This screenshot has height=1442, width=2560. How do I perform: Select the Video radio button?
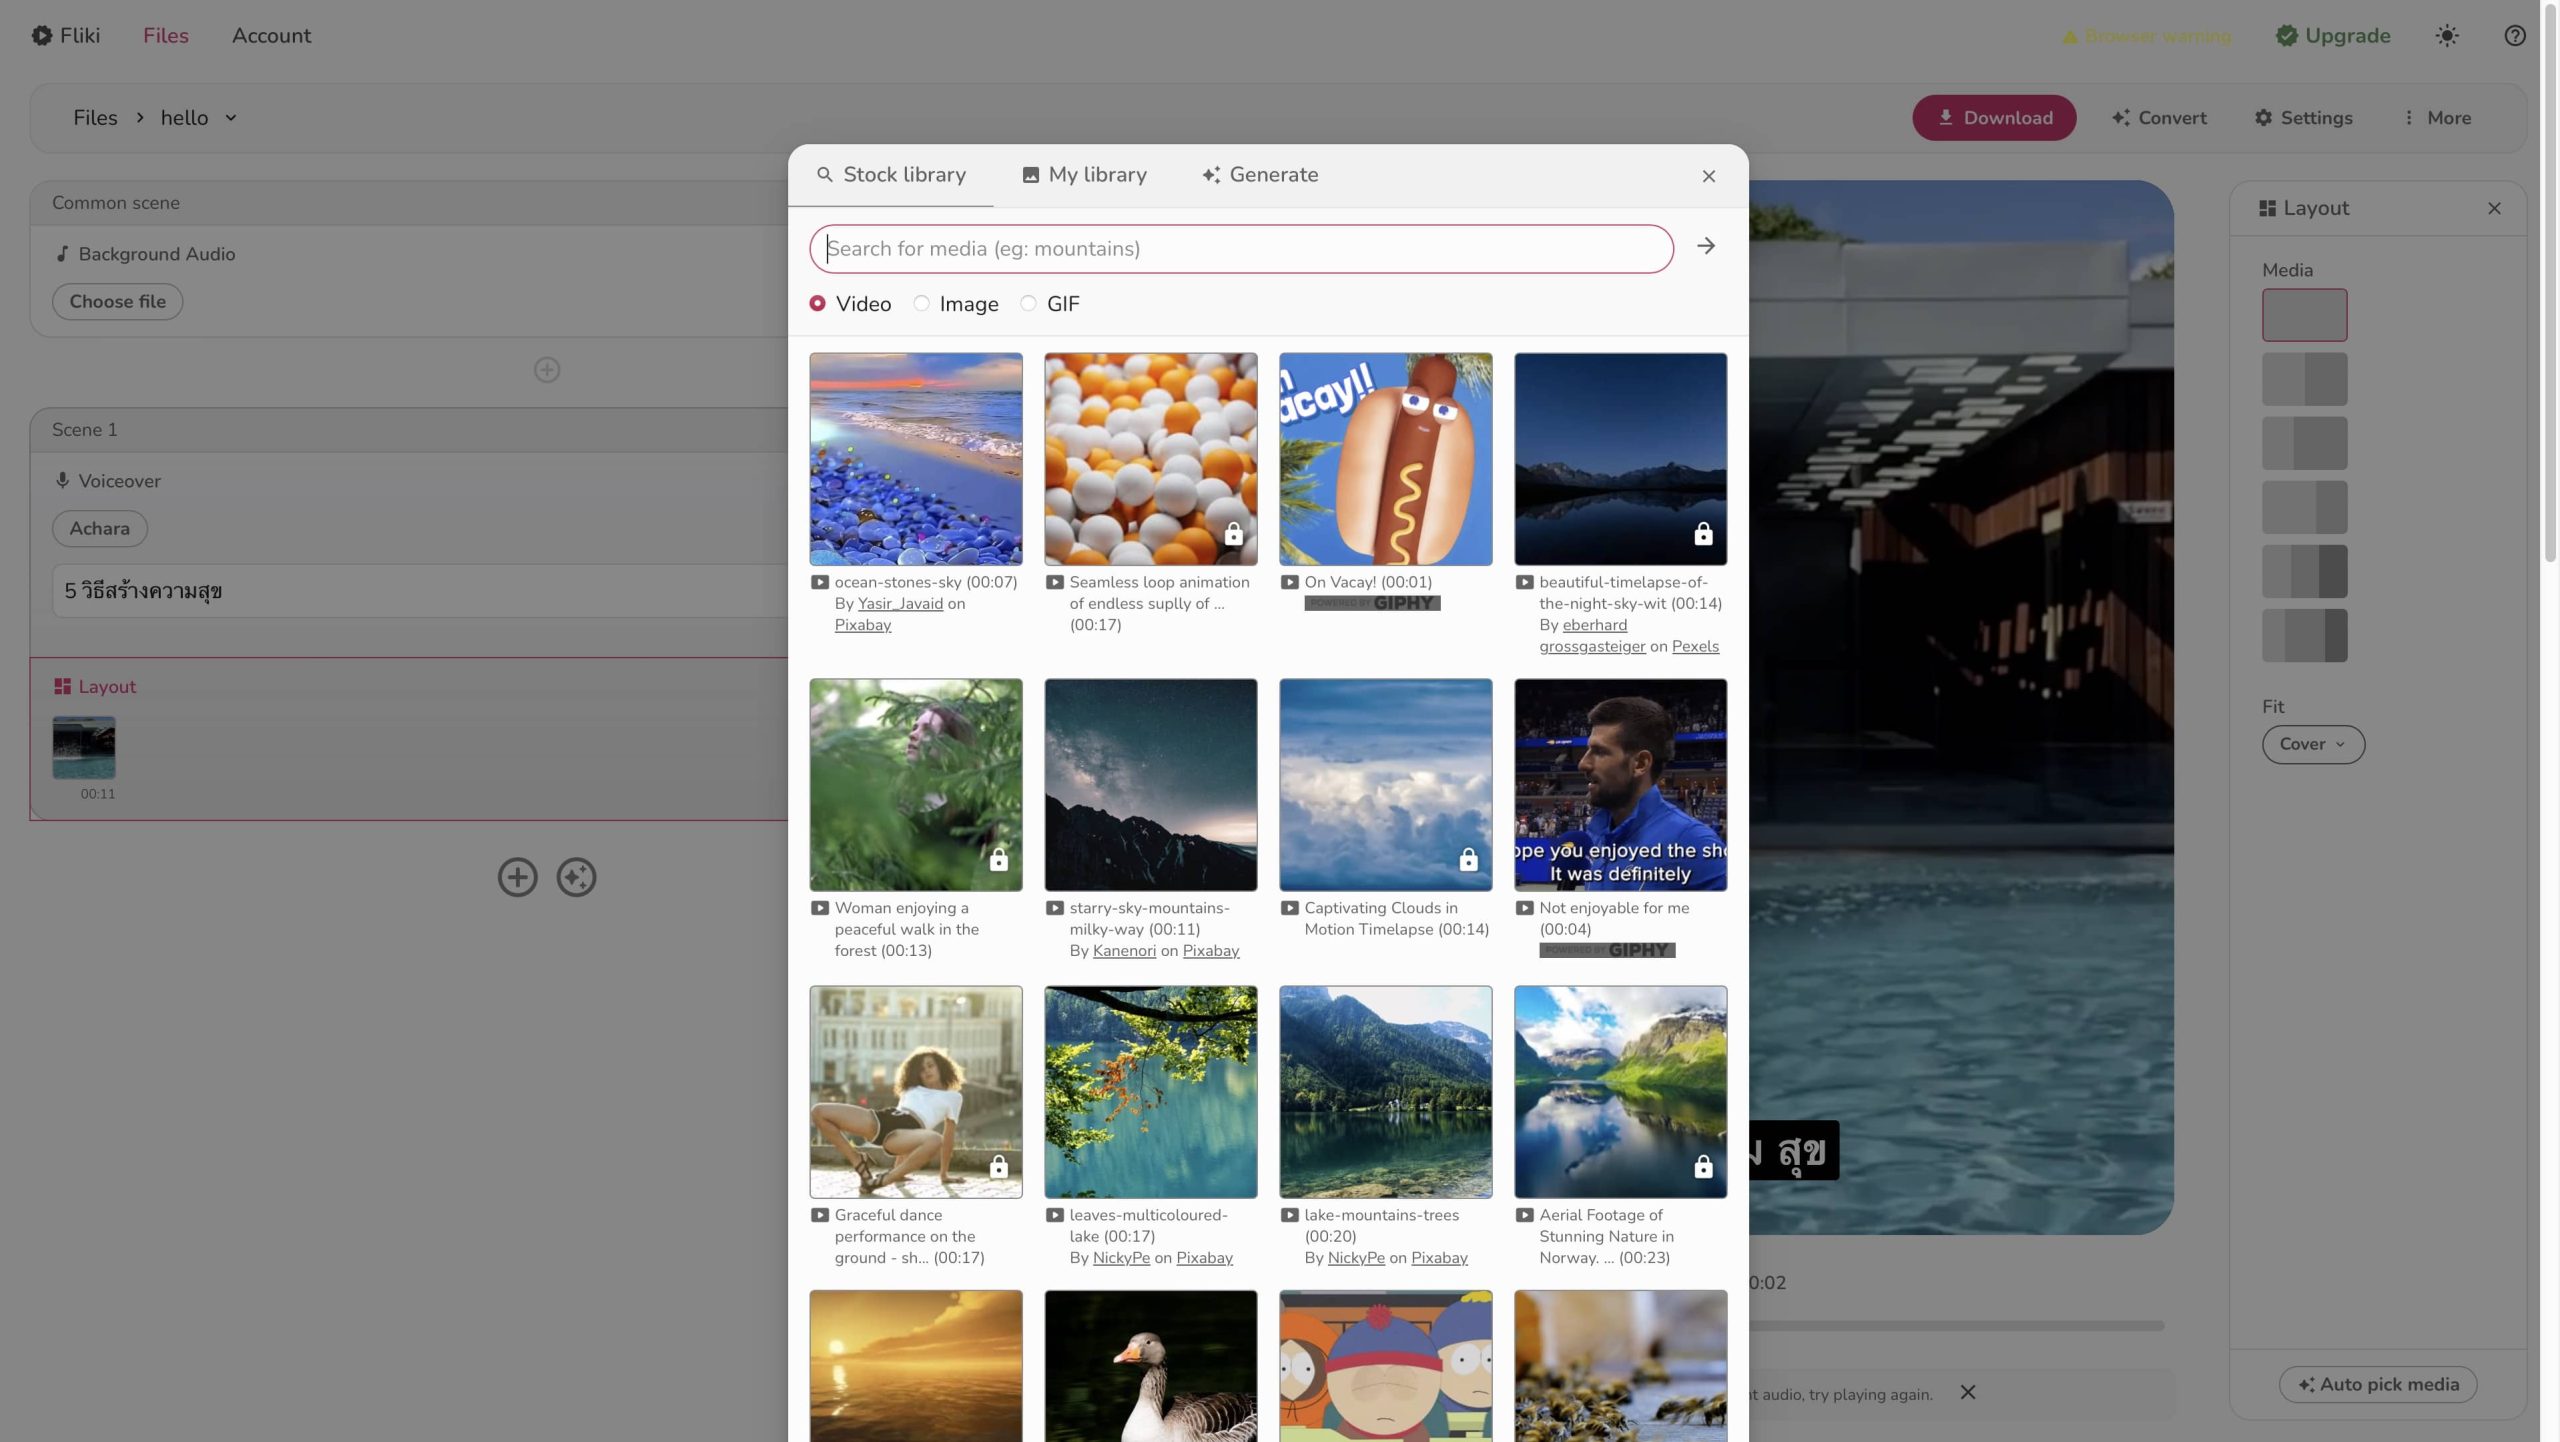(818, 303)
